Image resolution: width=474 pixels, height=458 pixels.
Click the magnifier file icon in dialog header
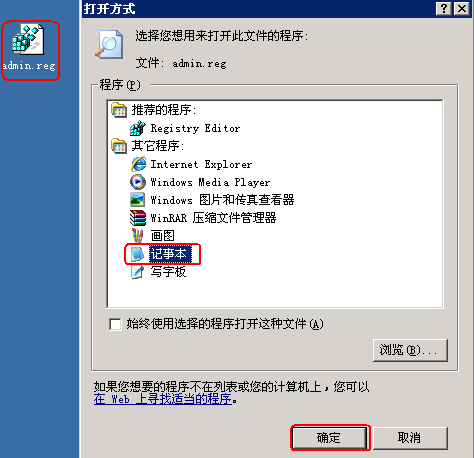109,44
